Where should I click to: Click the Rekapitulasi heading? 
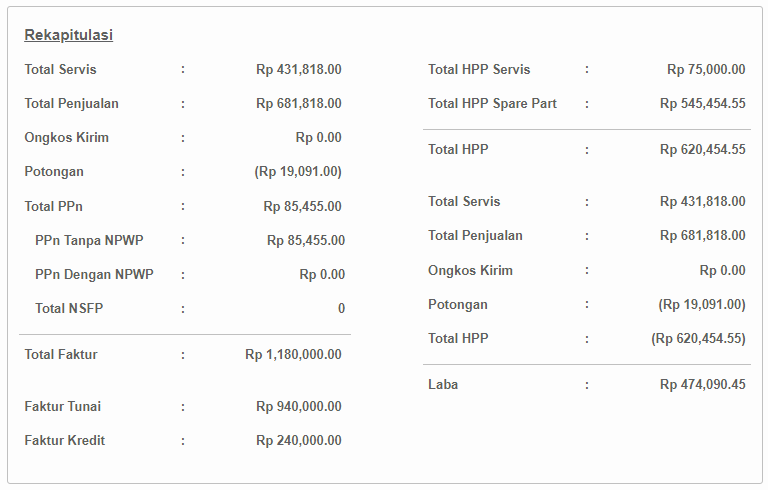coord(69,35)
